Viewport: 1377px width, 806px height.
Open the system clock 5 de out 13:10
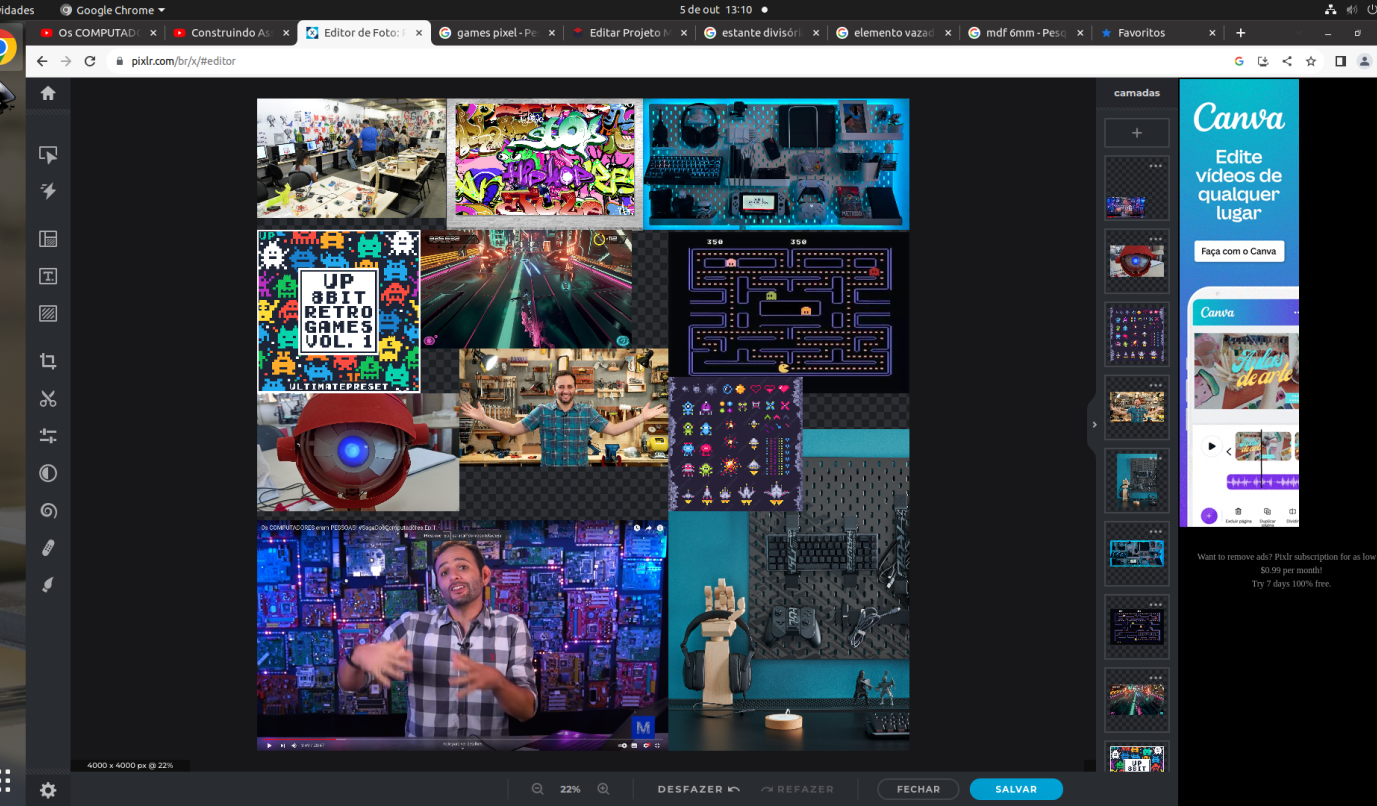tap(715, 10)
